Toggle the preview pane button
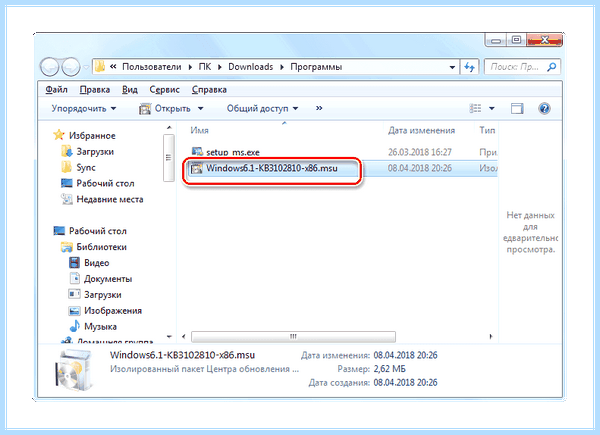 517,109
